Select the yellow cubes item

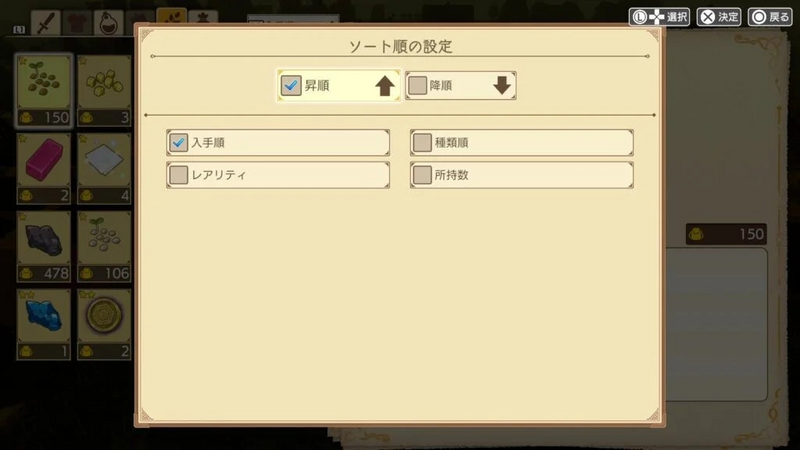click(x=104, y=90)
